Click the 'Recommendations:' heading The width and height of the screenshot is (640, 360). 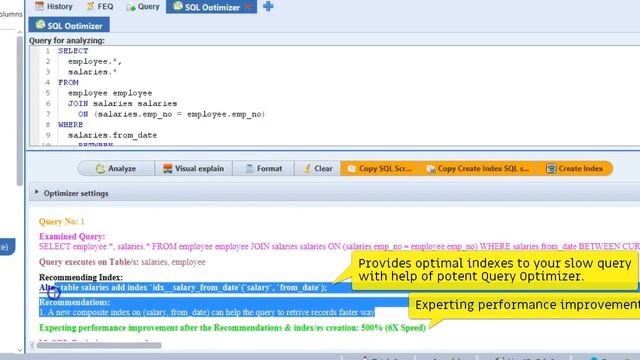tap(75, 302)
